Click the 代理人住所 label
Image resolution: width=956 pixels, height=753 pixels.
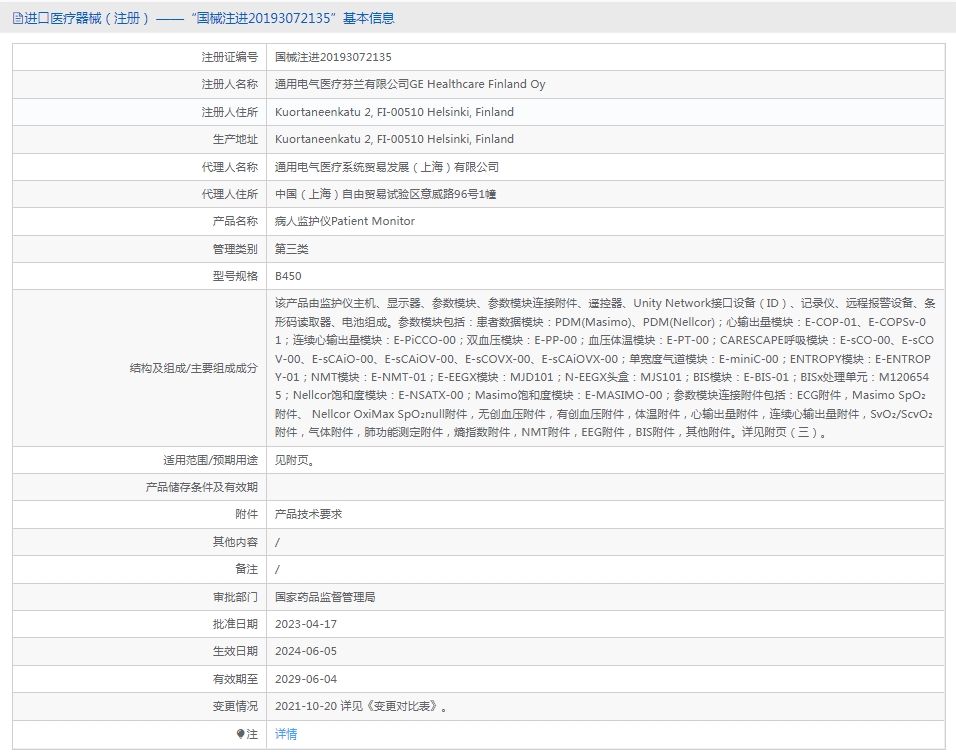coord(230,194)
